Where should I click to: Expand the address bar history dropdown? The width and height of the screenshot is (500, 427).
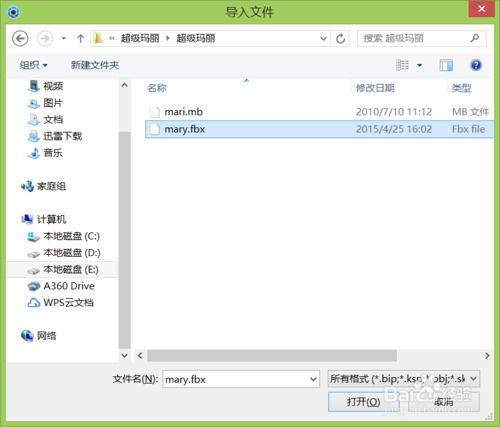coord(323,39)
